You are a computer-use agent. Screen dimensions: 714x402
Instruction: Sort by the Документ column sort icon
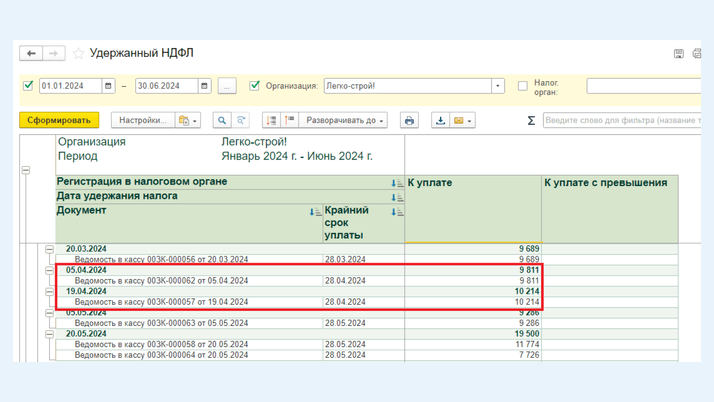click(314, 212)
